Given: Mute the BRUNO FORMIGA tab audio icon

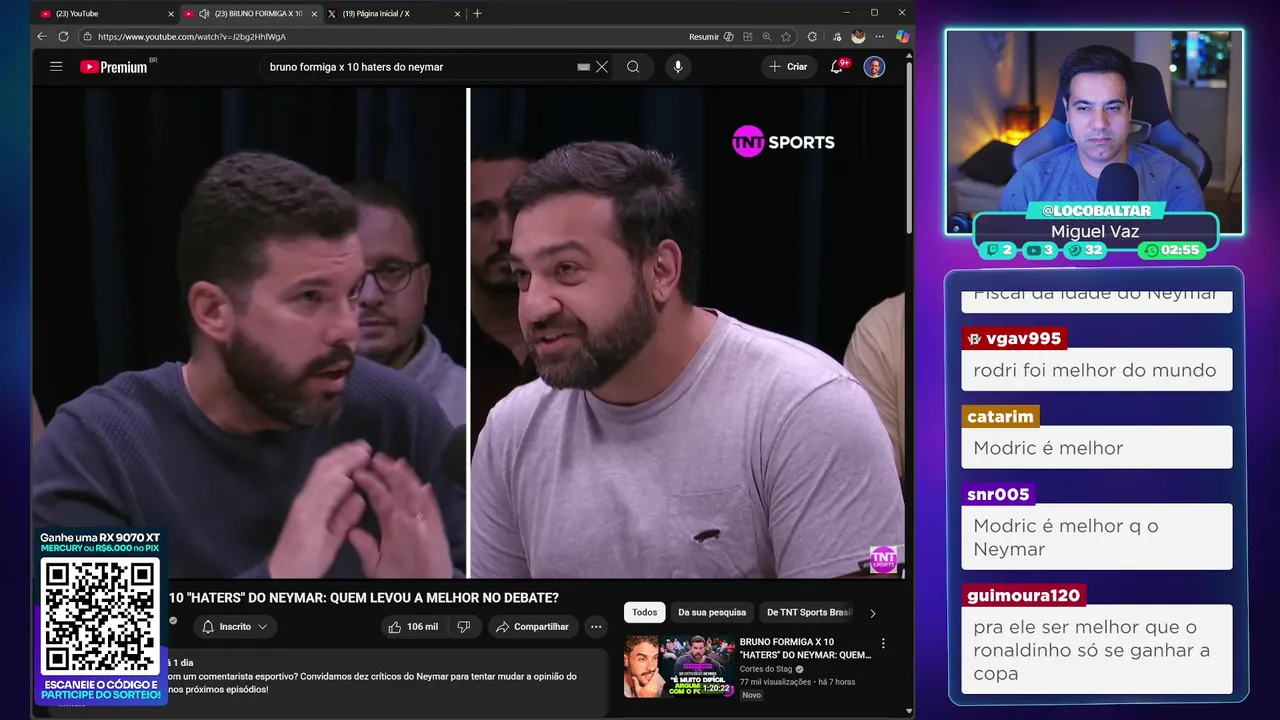Looking at the screenshot, I should point(204,13).
